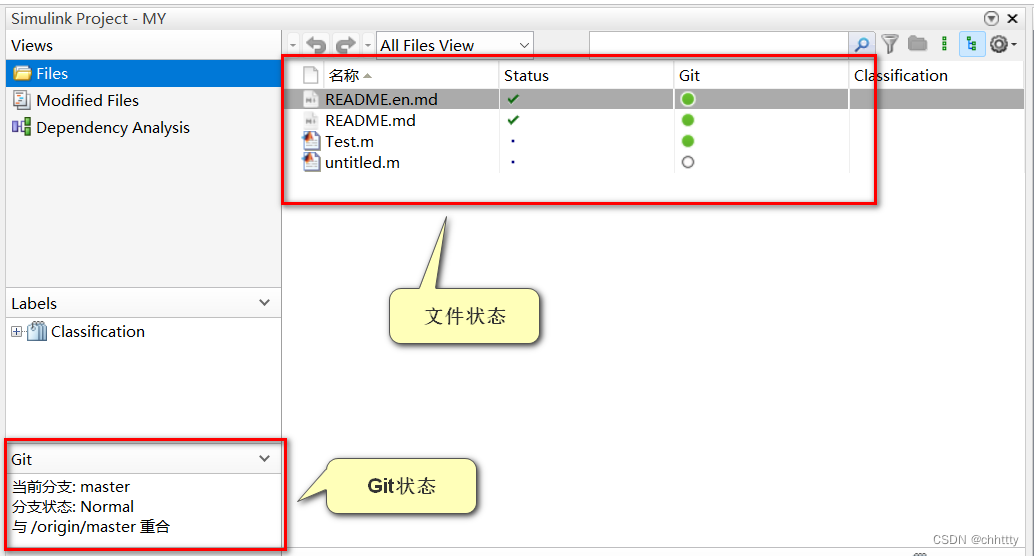Viewport: 1034px width, 556px height.
Task: Sort by the Classification column header
Action: click(x=936, y=76)
